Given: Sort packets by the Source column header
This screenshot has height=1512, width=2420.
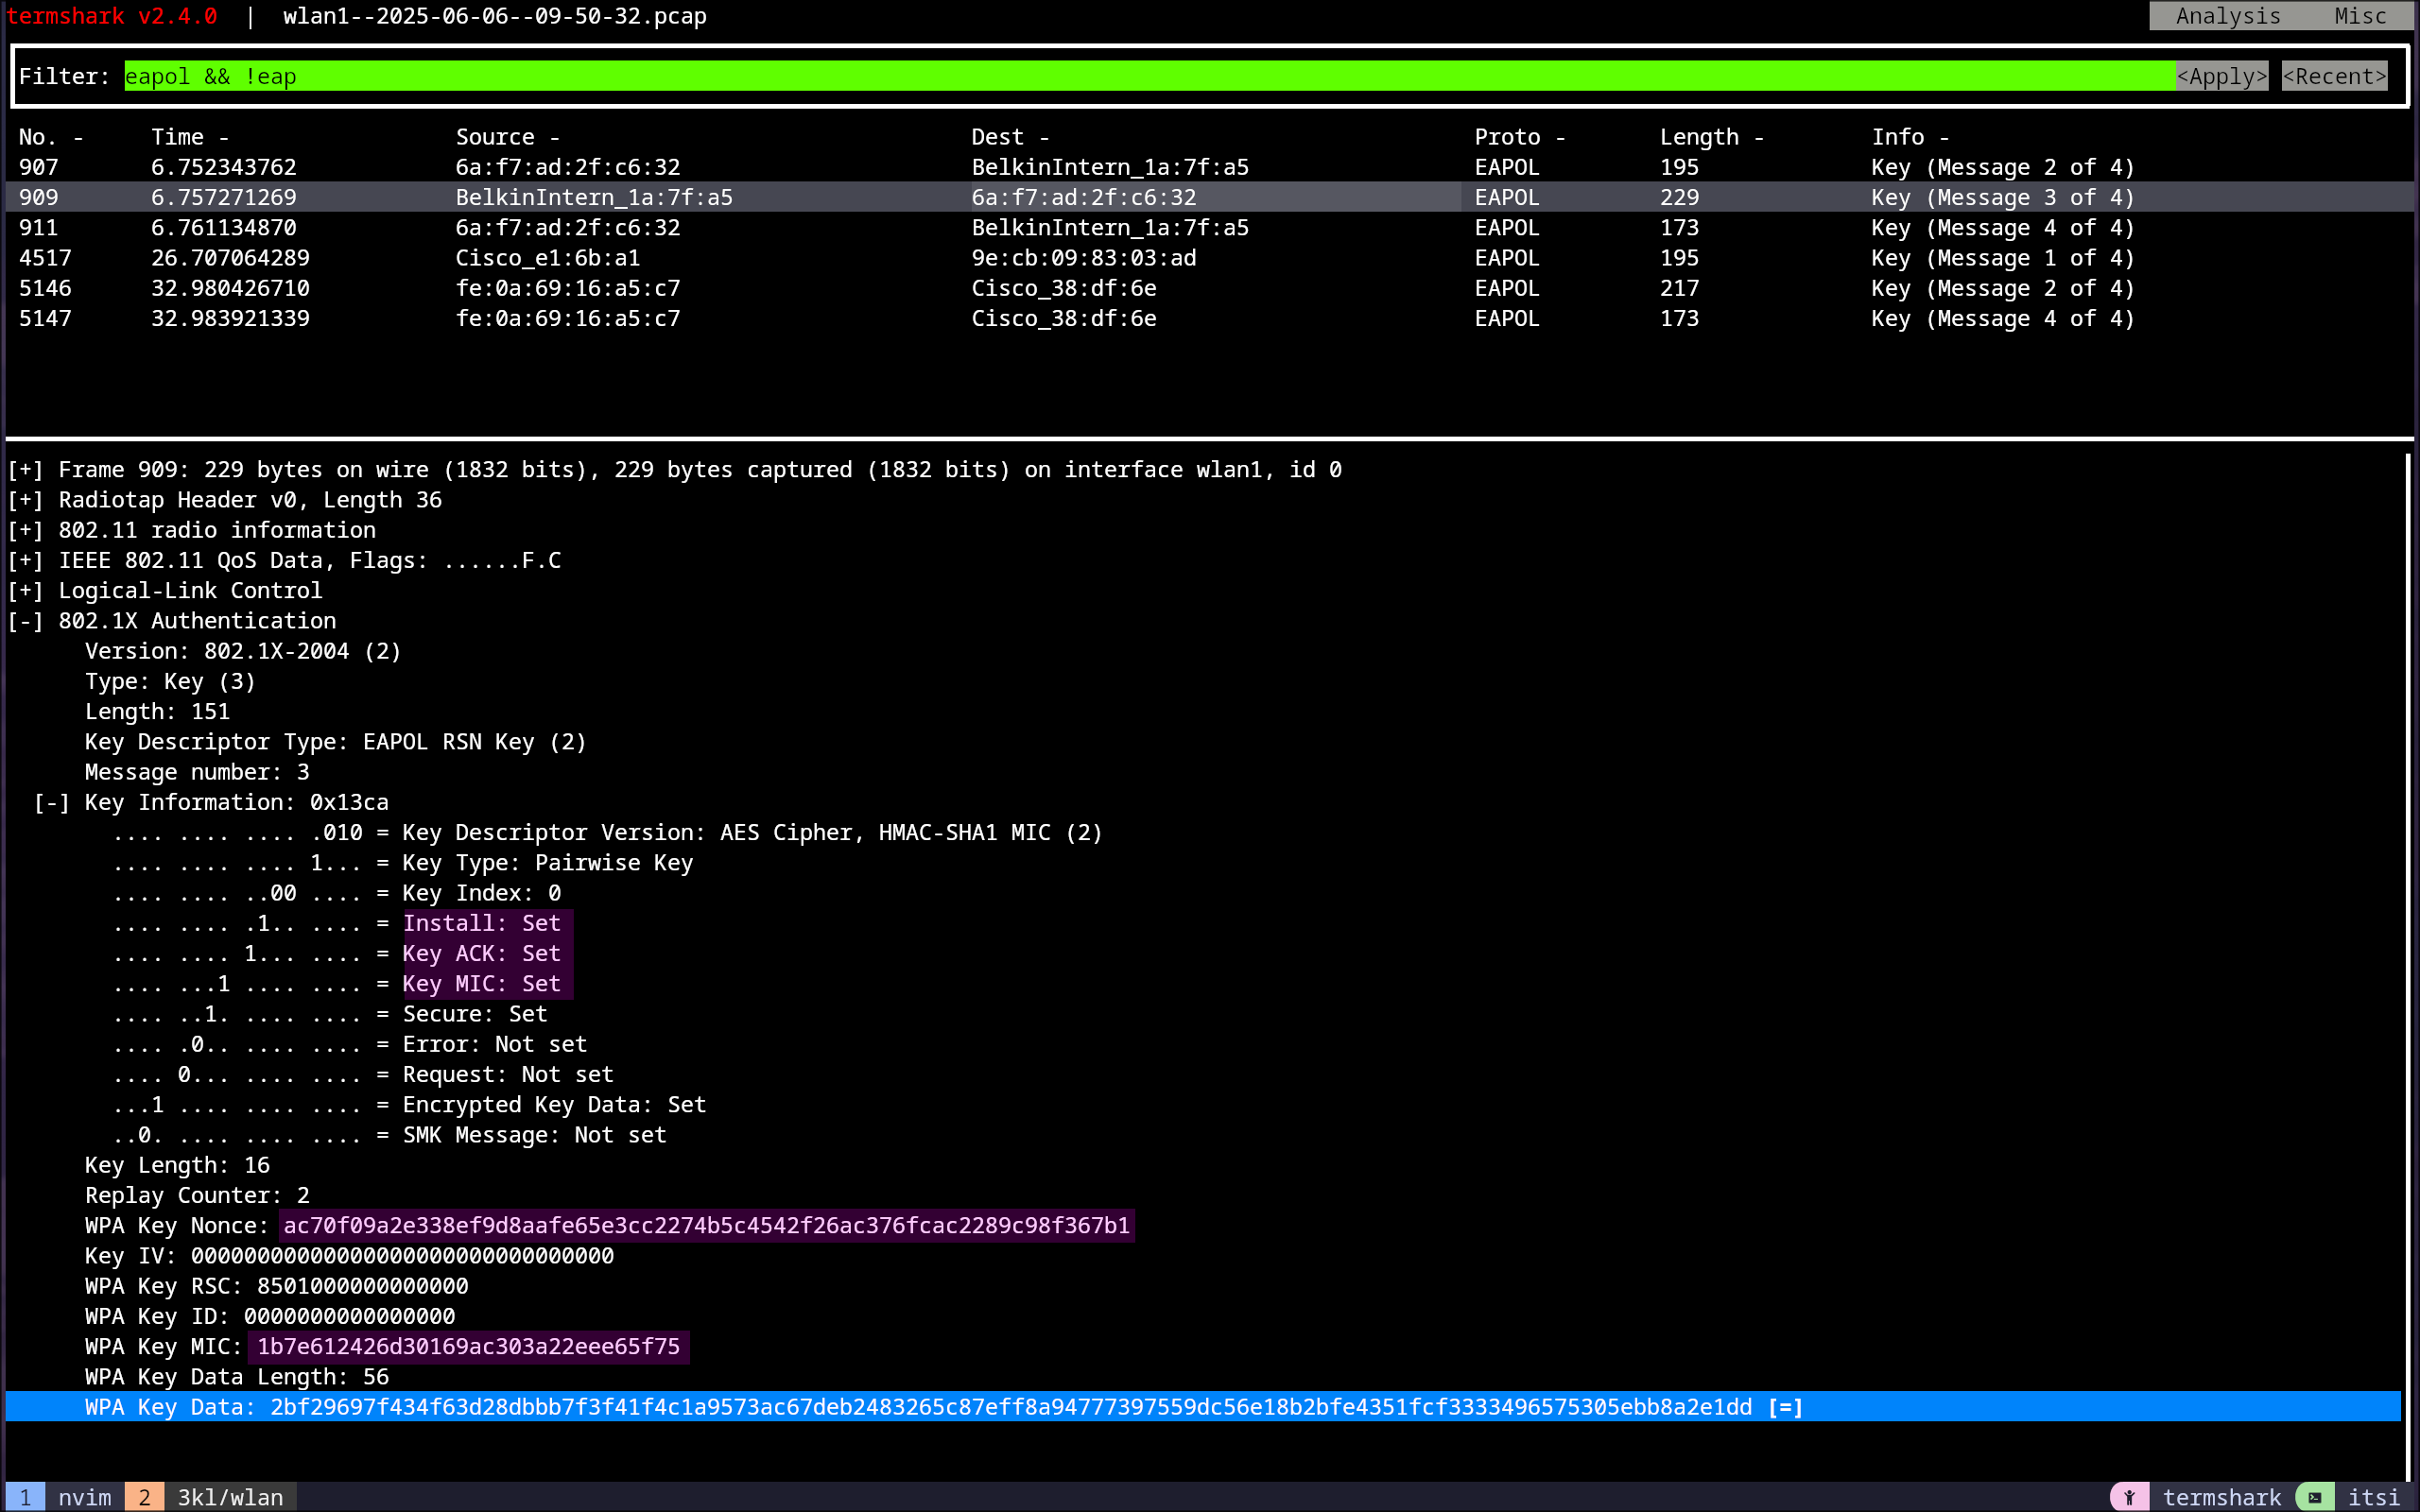Looking at the screenshot, I should [x=508, y=137].
